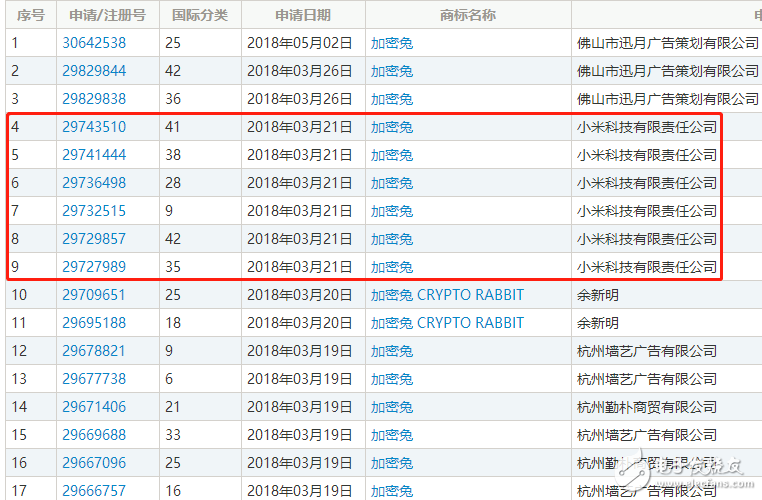Click registration number 29709651
This screenshot has width=762, height=500.
point(94,295)
